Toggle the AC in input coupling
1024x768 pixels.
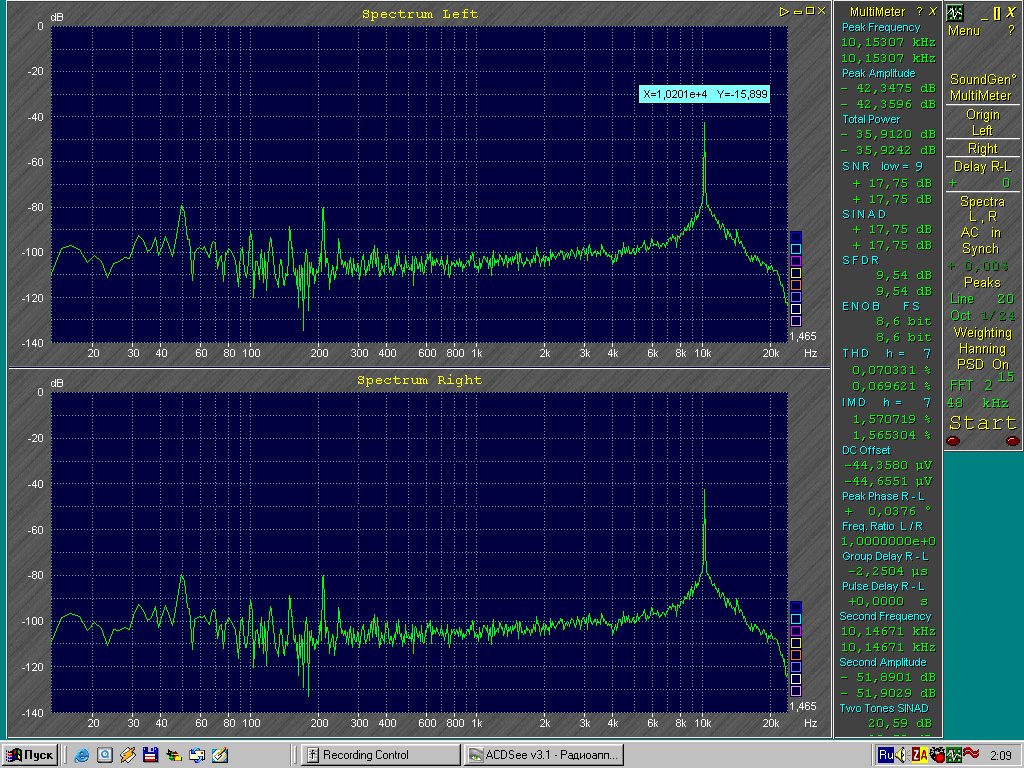[x=981, y=233]
